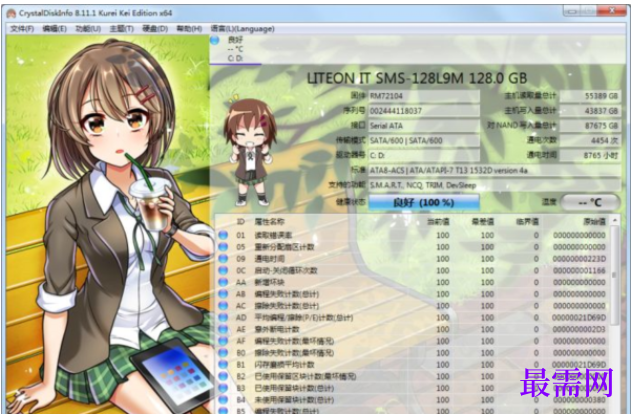Click the host writes value 43837 GB
Image resolution: width=632 pixels, height=414 pixels.
[x=590, y=110]
